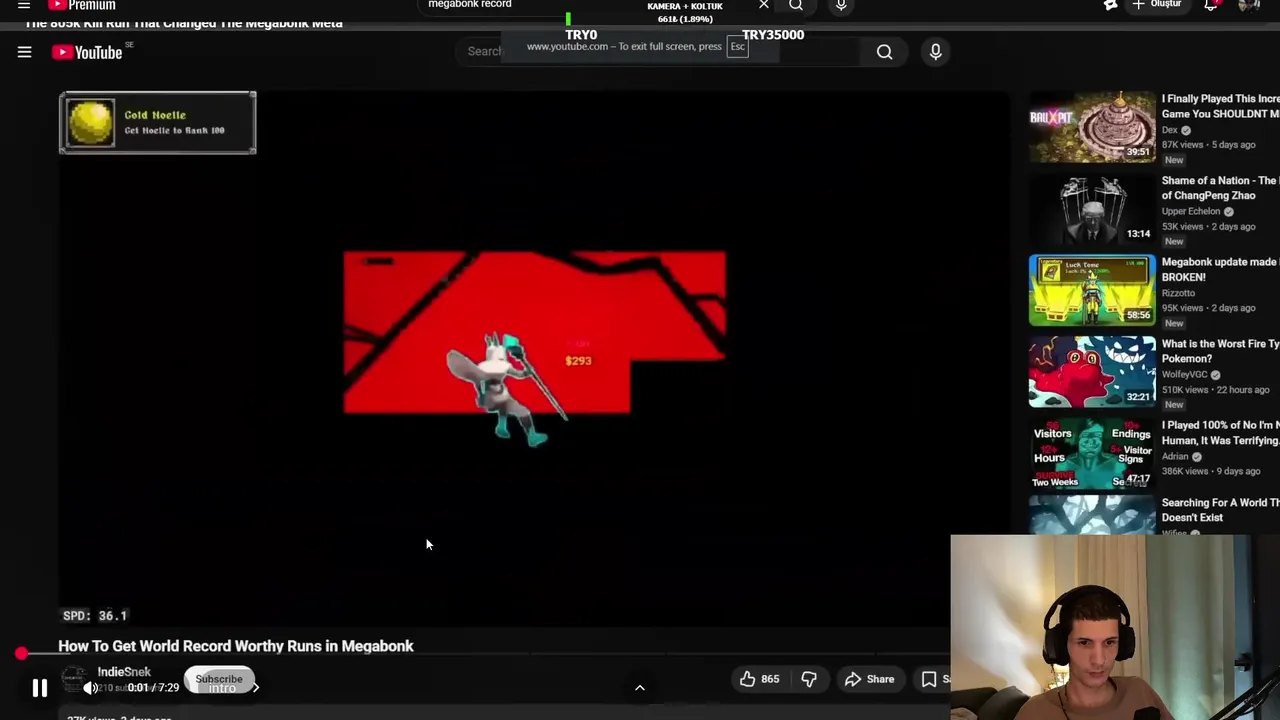Screen dimensions: 1280x720
Task: Click the Oluştur create button
Action: (x=1156, y=5)
